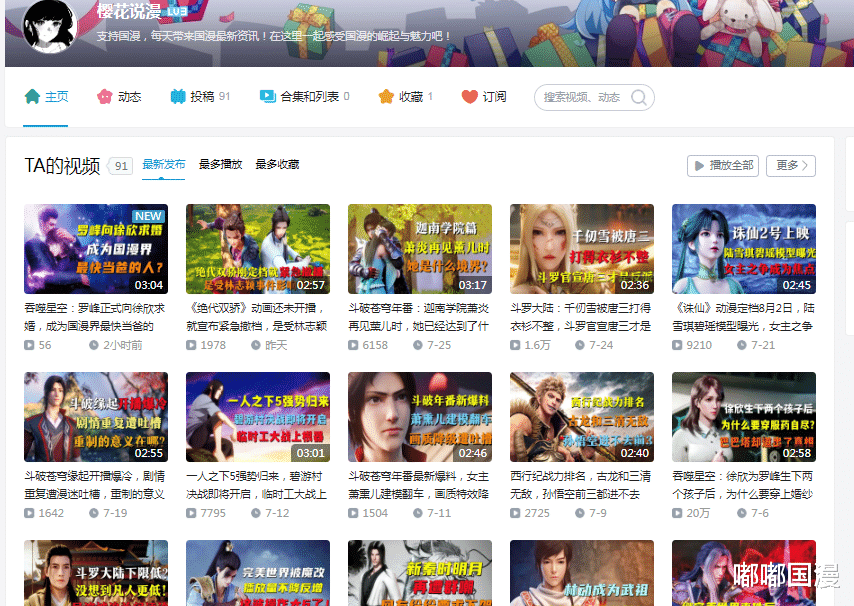This screenshot has width=854, height=606.
Task: Click the orange 收藏 star icon
Action: pyautogui.click(x=386, y=96)
